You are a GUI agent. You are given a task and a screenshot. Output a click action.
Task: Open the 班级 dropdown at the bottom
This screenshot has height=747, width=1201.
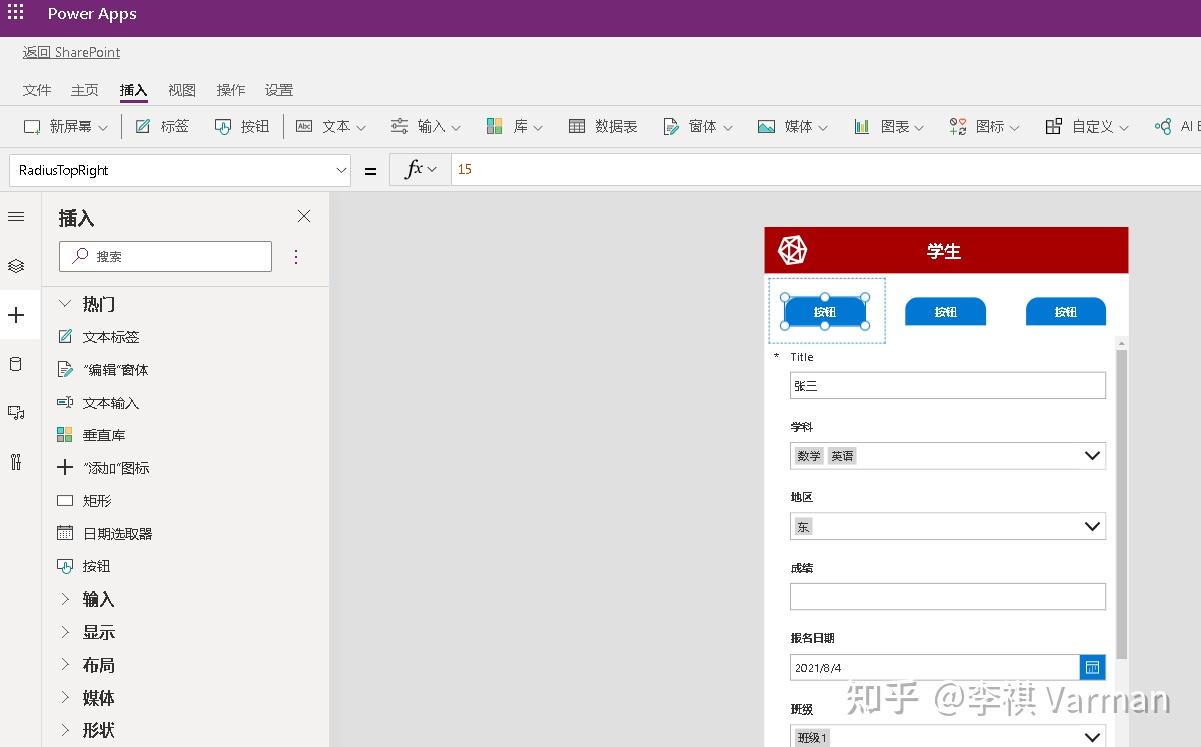pyautogui.click(x=1092, y=735)
